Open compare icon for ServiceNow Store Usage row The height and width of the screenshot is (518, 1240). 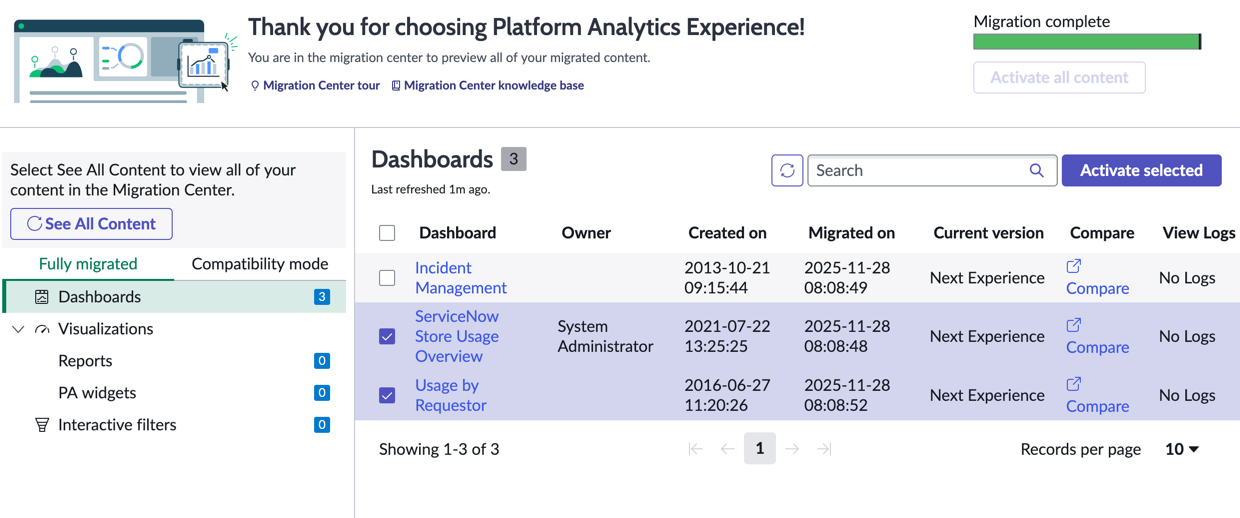tap(1074, 325)
